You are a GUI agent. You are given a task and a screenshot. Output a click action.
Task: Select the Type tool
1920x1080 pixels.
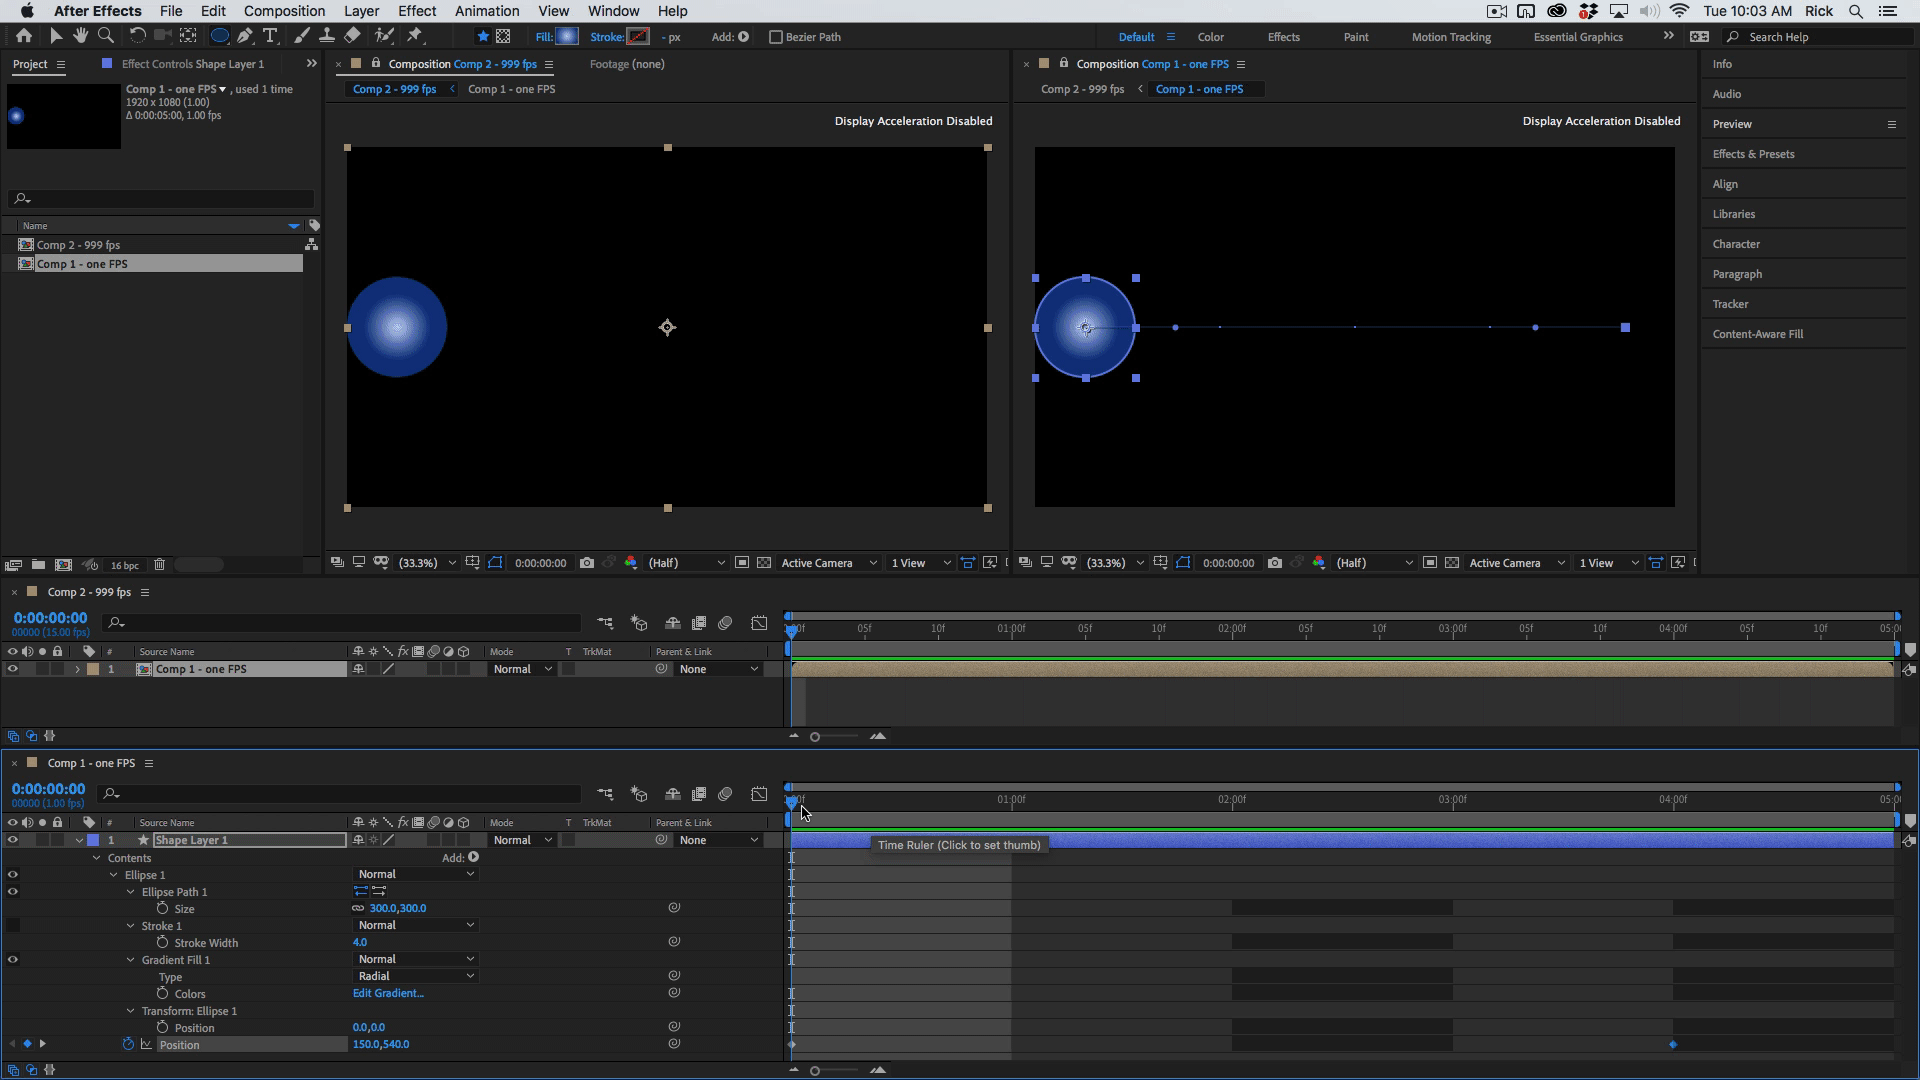[270, 36]
